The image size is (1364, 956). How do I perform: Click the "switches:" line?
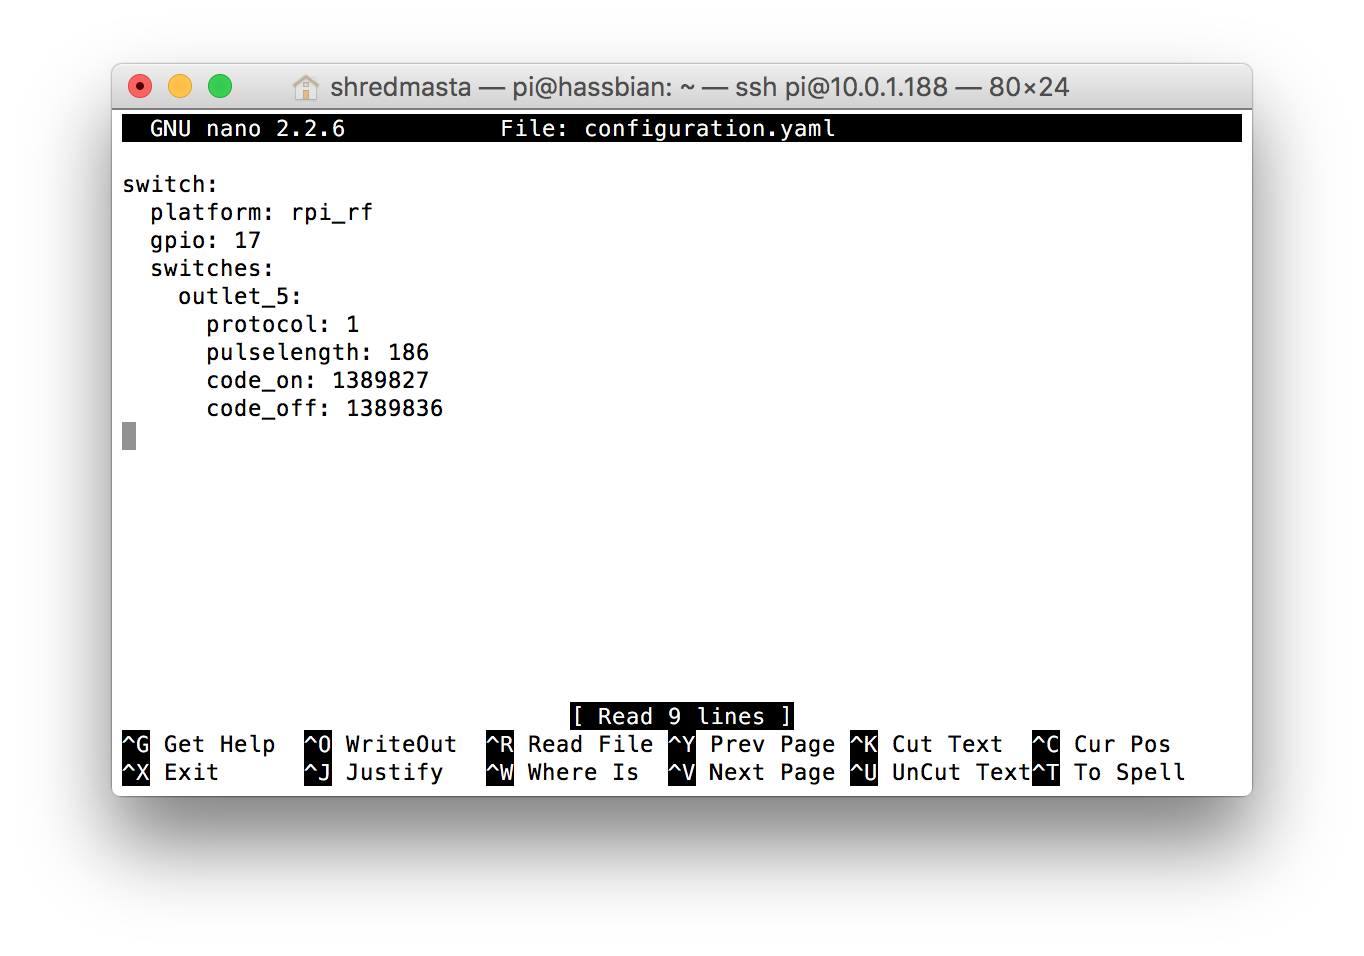[x=212, y=268]
